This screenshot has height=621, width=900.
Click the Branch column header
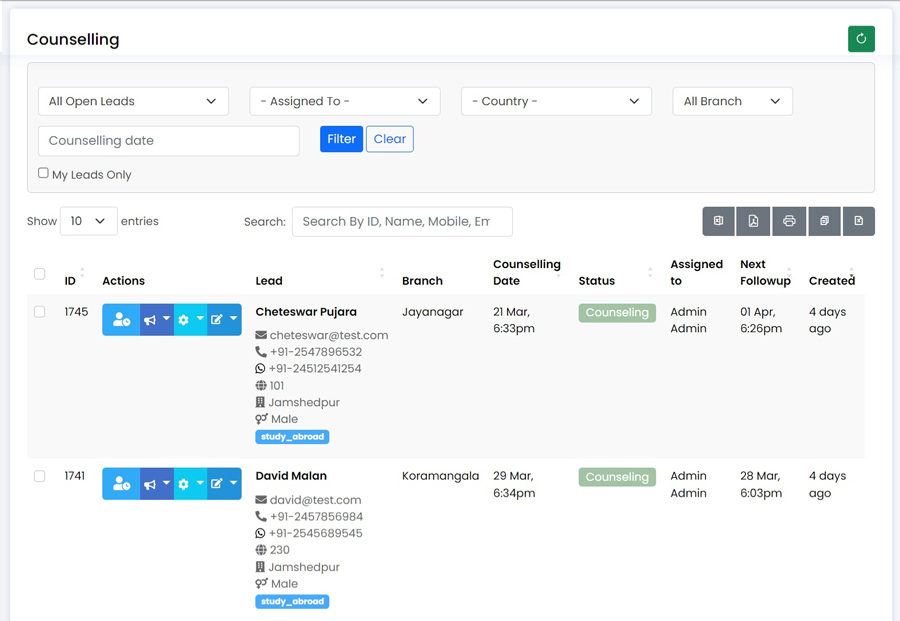422,281
